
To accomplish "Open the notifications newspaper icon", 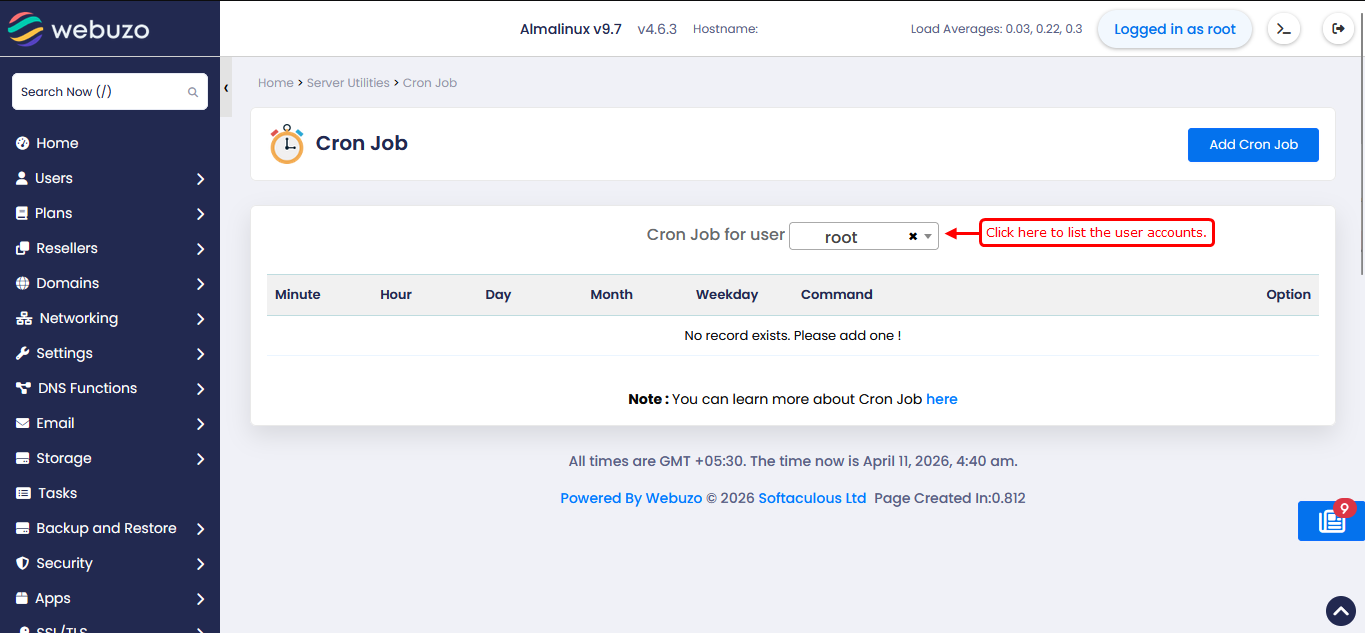I will click(x=1331, y=521).
